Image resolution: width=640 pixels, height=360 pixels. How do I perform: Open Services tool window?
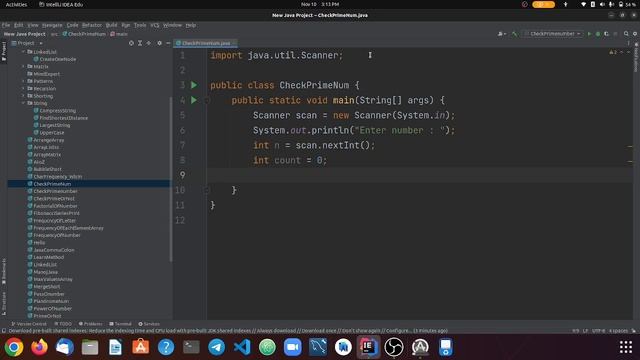(149, 324)
